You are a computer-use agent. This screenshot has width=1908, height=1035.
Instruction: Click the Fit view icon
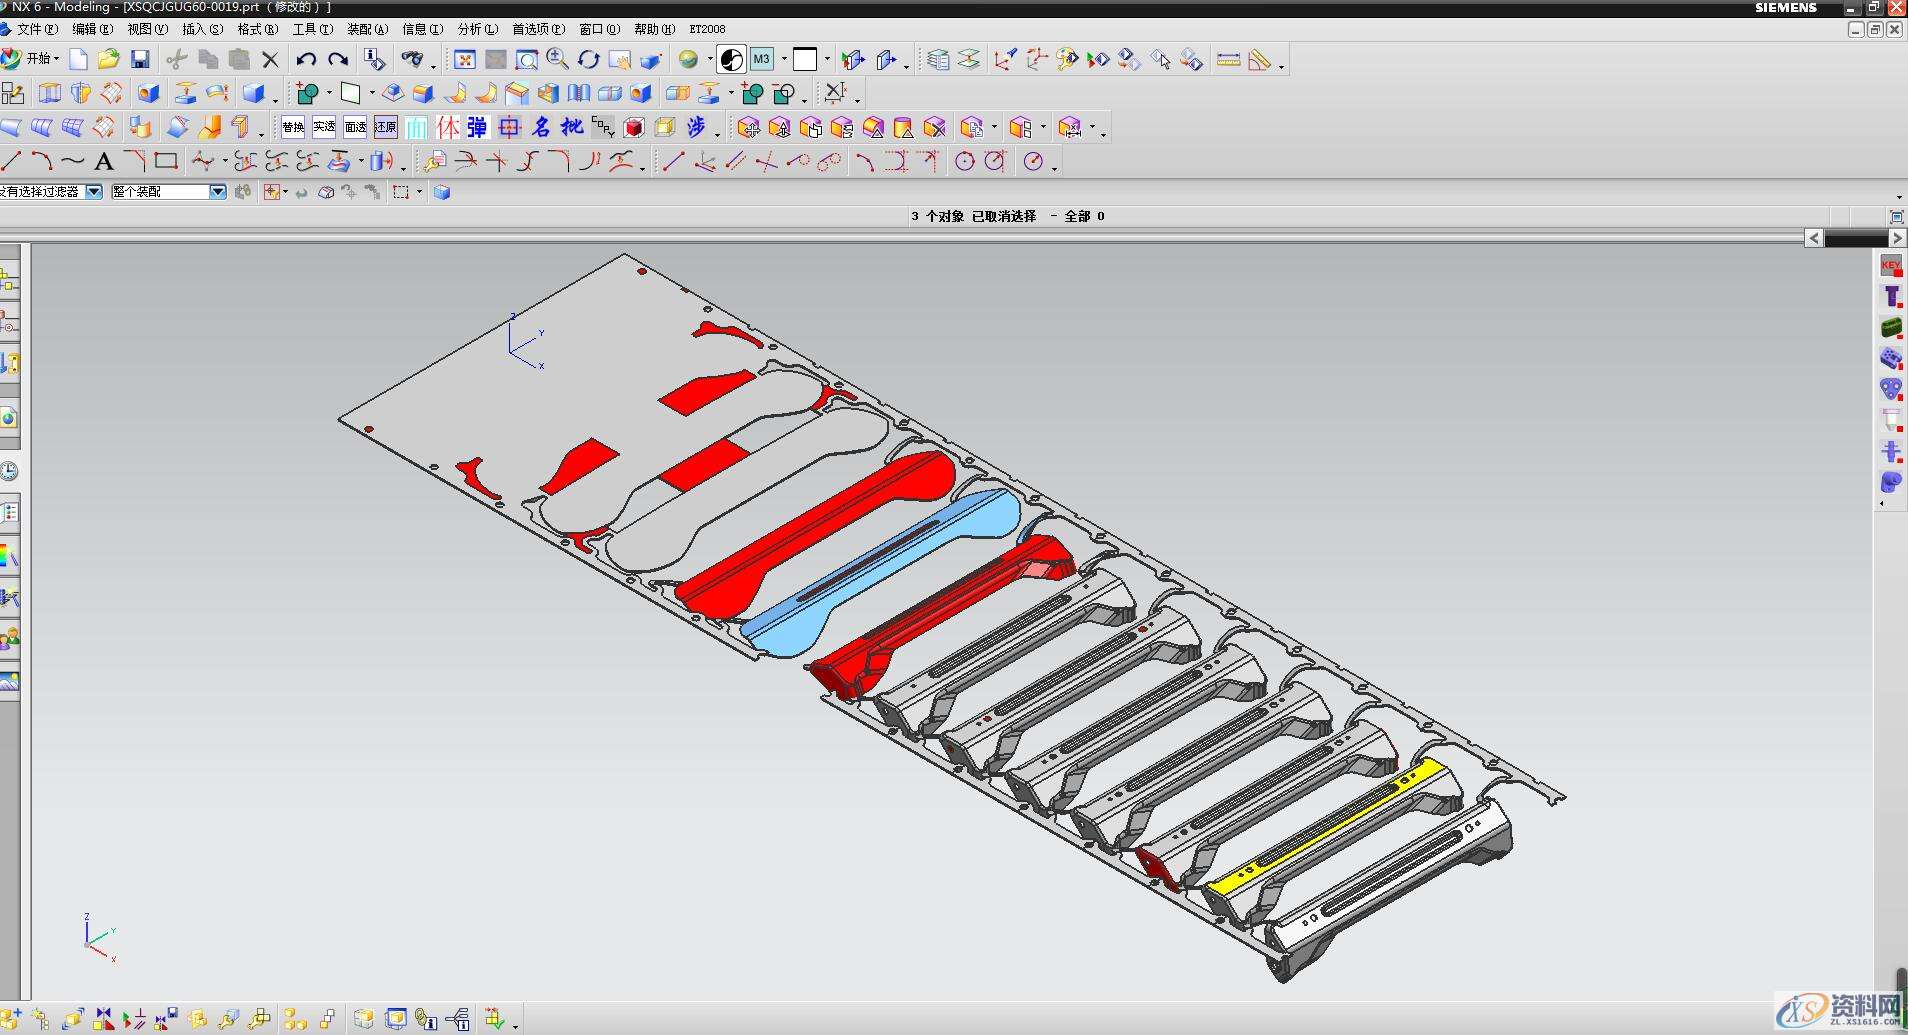pyautogui.click(x=464, y=60)
